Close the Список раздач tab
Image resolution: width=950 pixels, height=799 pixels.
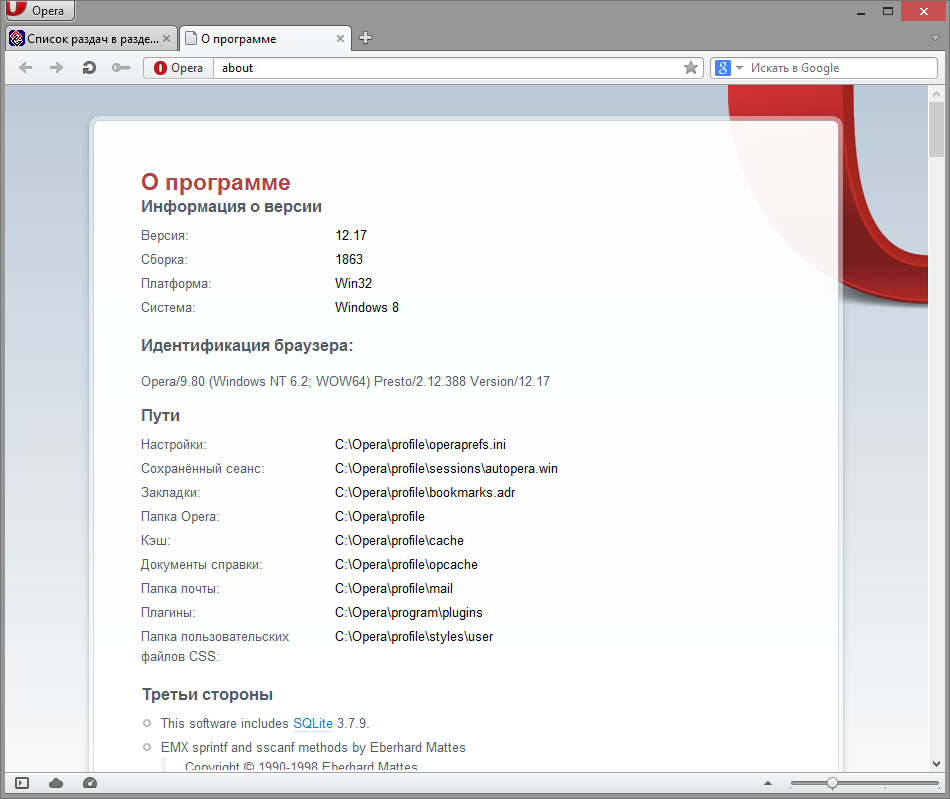coord(167,39)
